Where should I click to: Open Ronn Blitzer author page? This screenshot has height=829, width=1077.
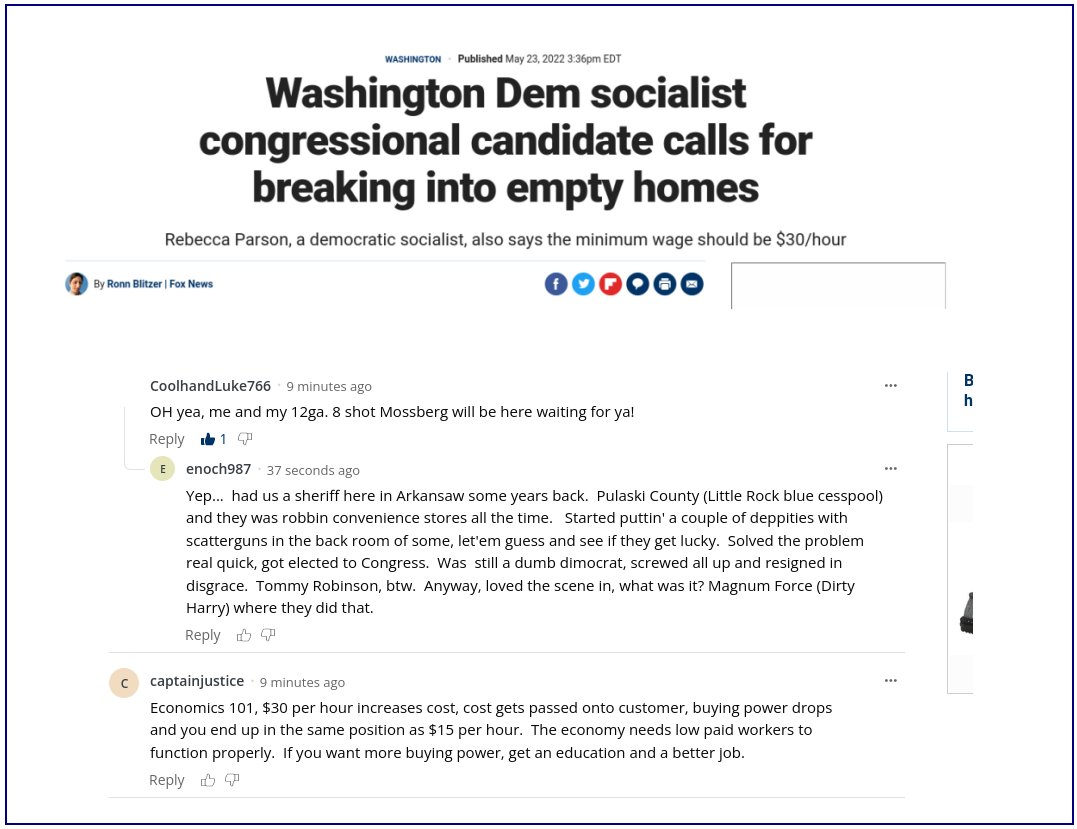click(x=134, y=284)
